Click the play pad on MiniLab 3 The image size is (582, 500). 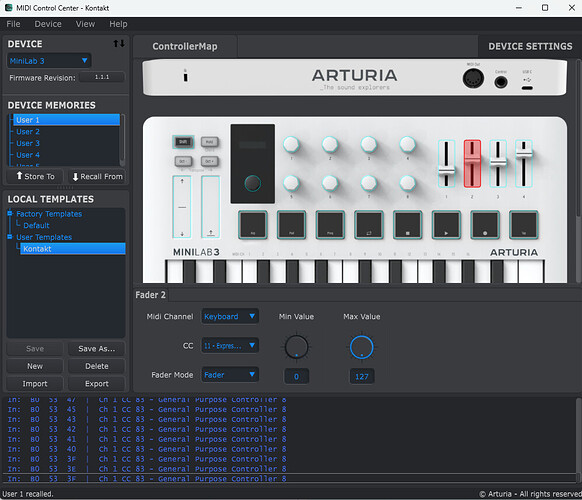pyautogui.click(x=446, y=225)
